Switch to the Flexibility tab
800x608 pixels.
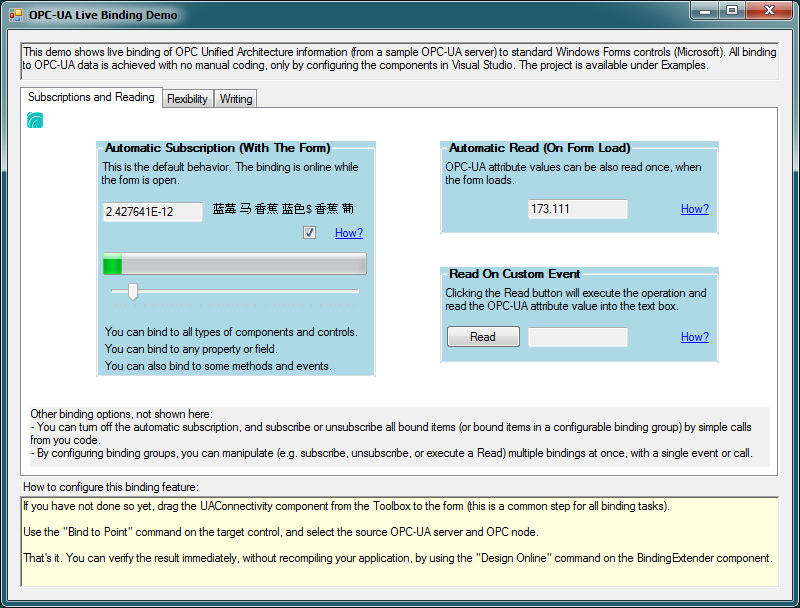point(187,98)
